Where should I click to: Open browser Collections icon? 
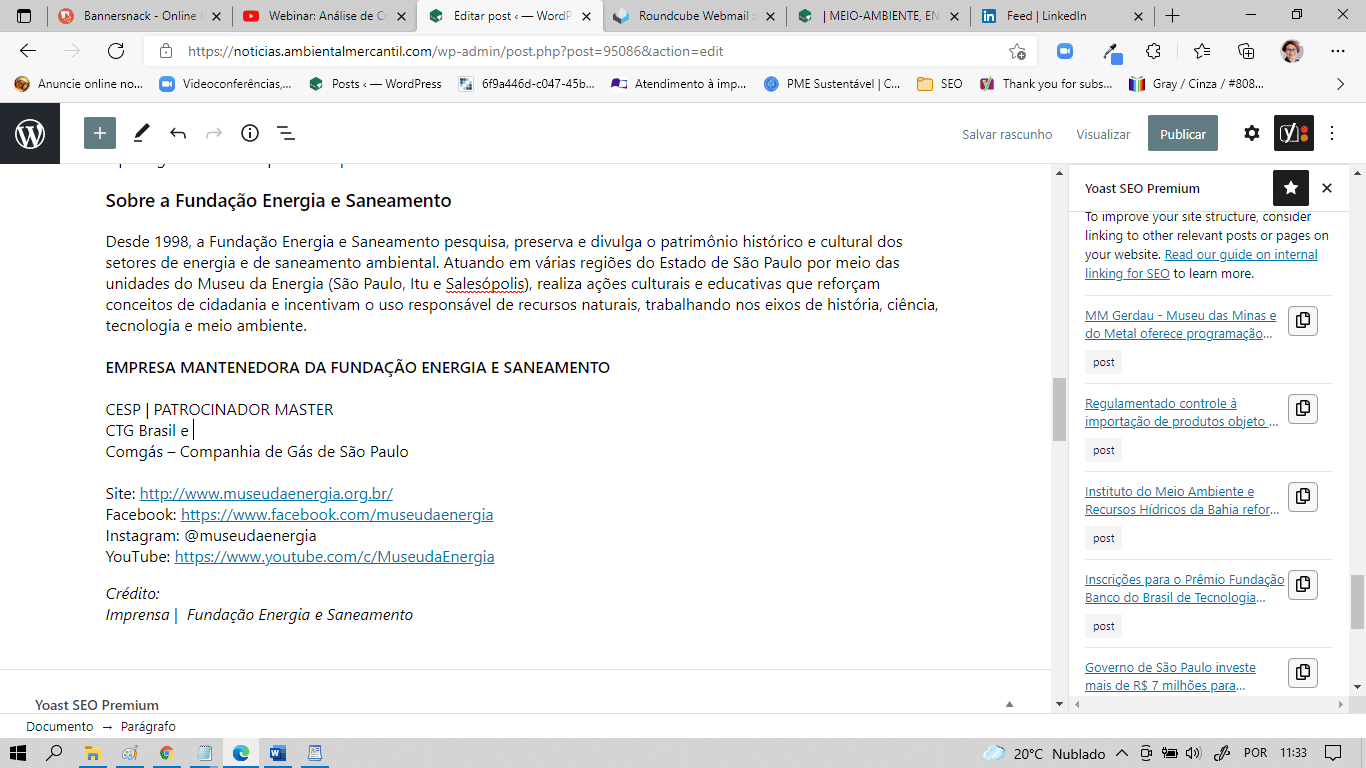pyautogui.click(x=1246, y=51)
